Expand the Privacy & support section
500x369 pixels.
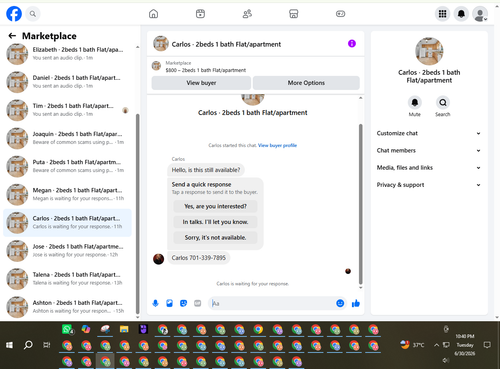pyautogui.click(x=429, y=185)
